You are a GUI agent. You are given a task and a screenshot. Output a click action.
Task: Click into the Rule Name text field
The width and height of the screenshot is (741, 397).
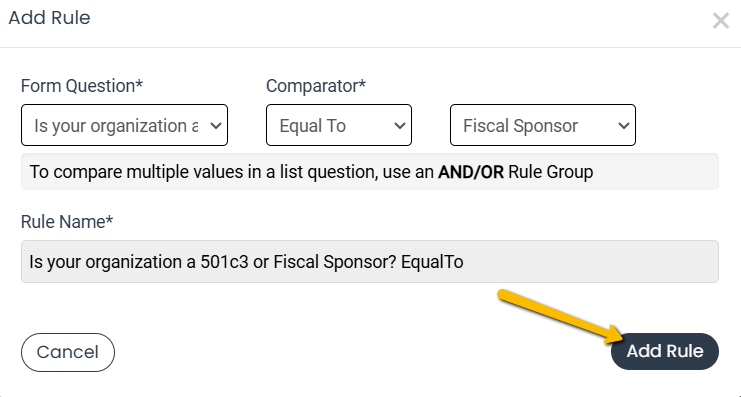370,261
